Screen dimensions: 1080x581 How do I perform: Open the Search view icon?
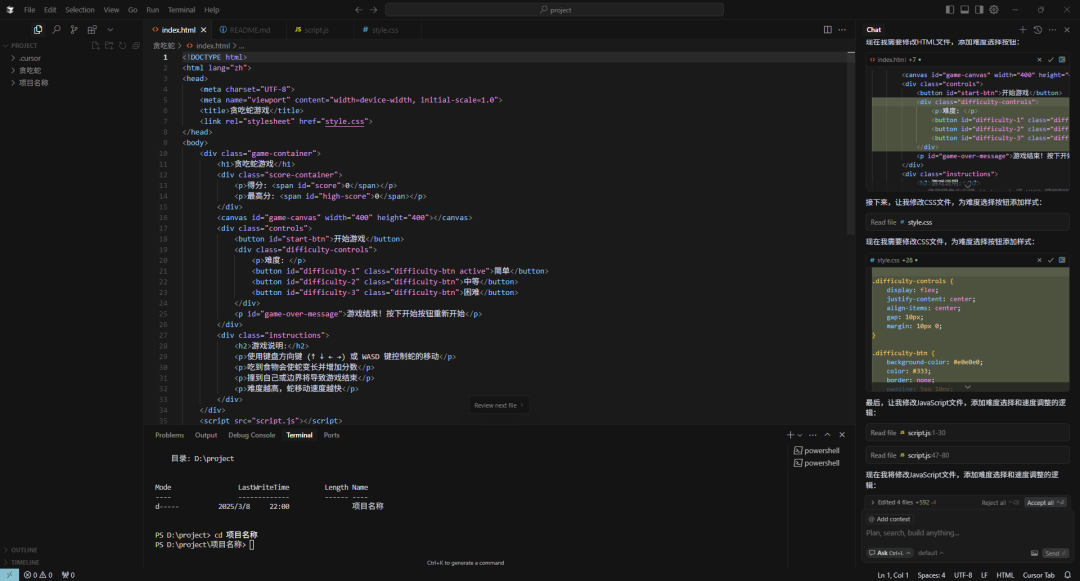[x=56, y=30]
